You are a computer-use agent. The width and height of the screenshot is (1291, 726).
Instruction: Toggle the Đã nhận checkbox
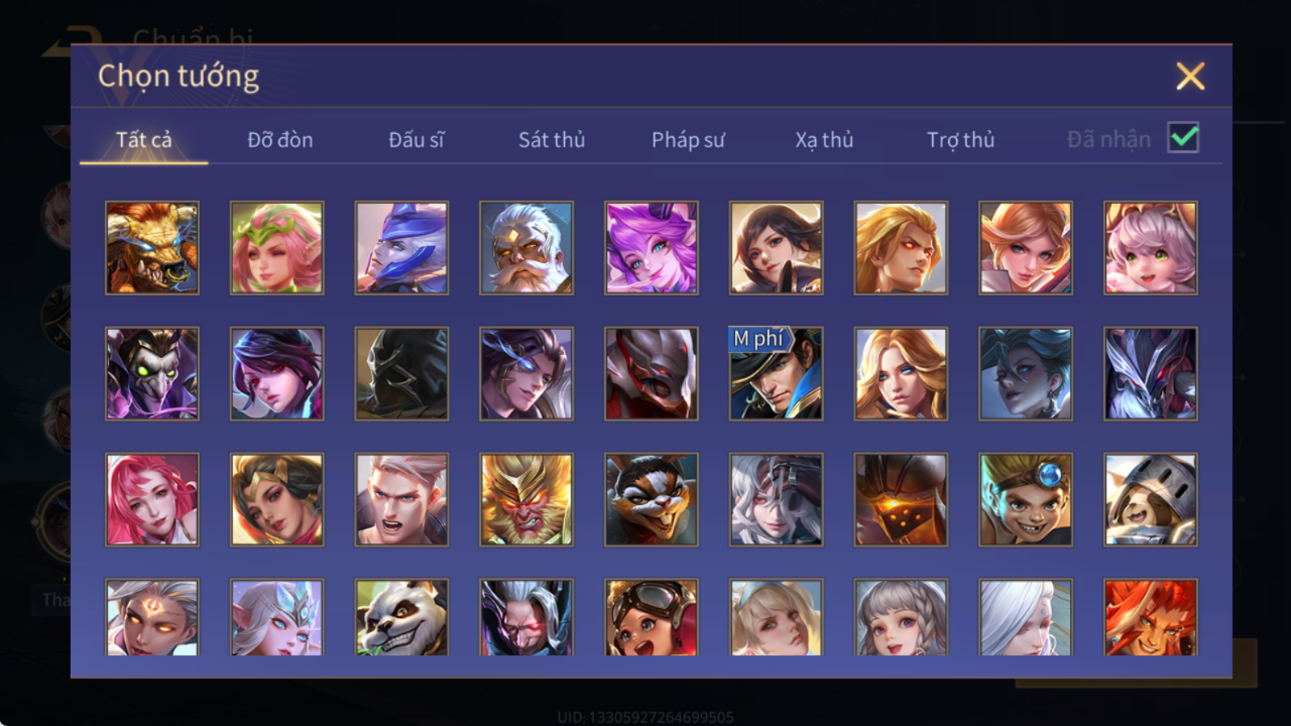(1183, 139)
